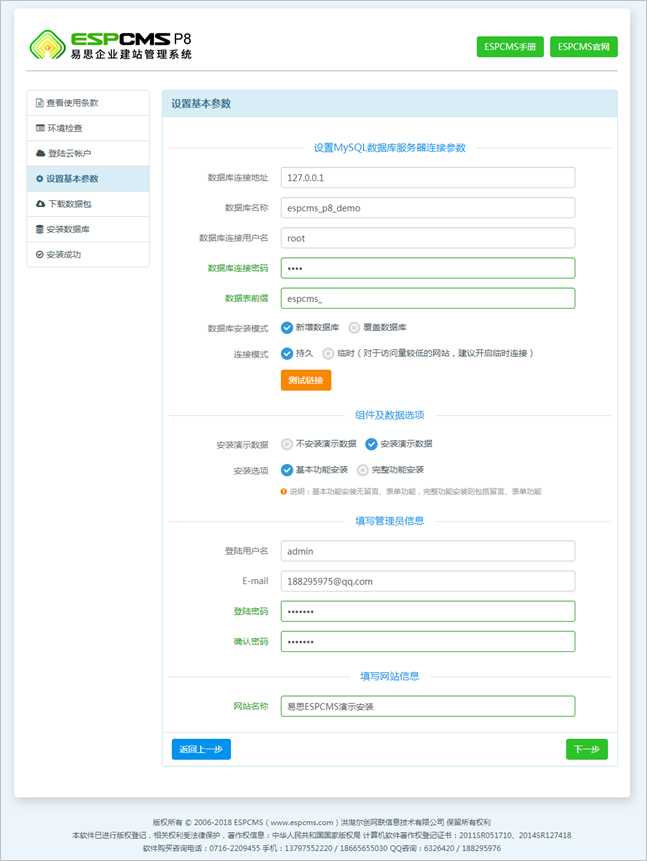Focus the 确认密码 password field
Screen dimensions: 647x861
428,642
